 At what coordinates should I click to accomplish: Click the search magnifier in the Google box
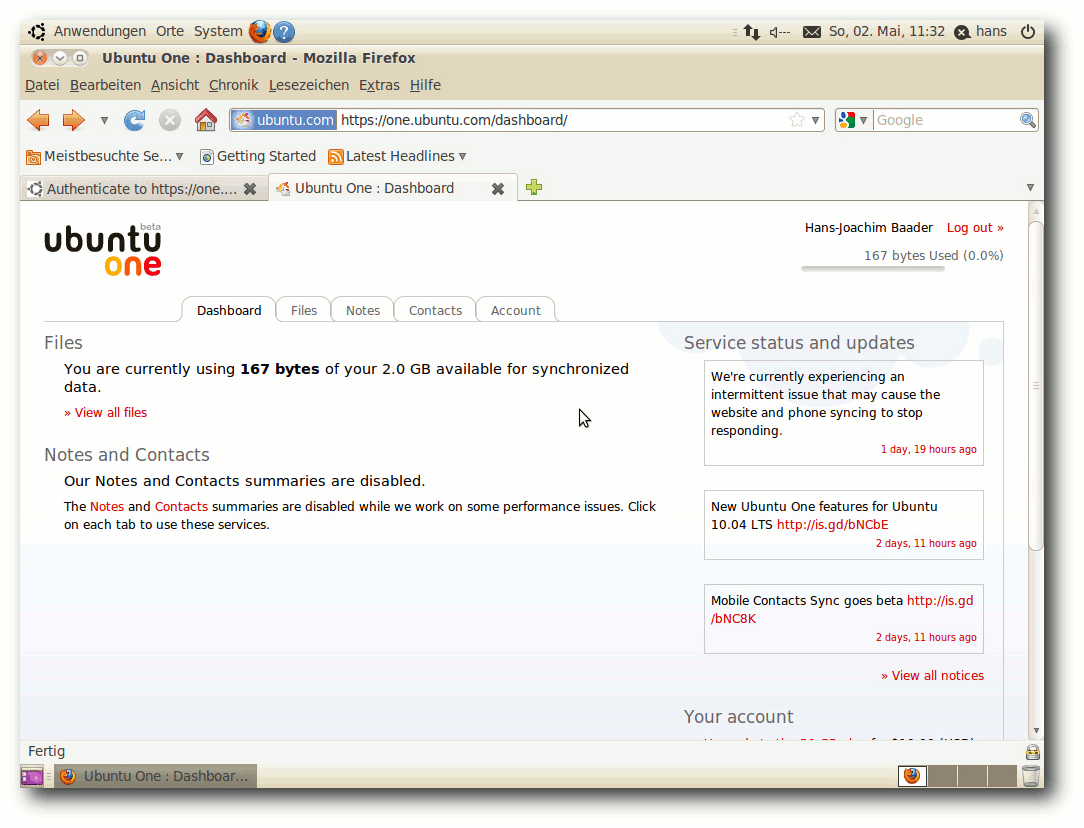[x=1027, y=120]
